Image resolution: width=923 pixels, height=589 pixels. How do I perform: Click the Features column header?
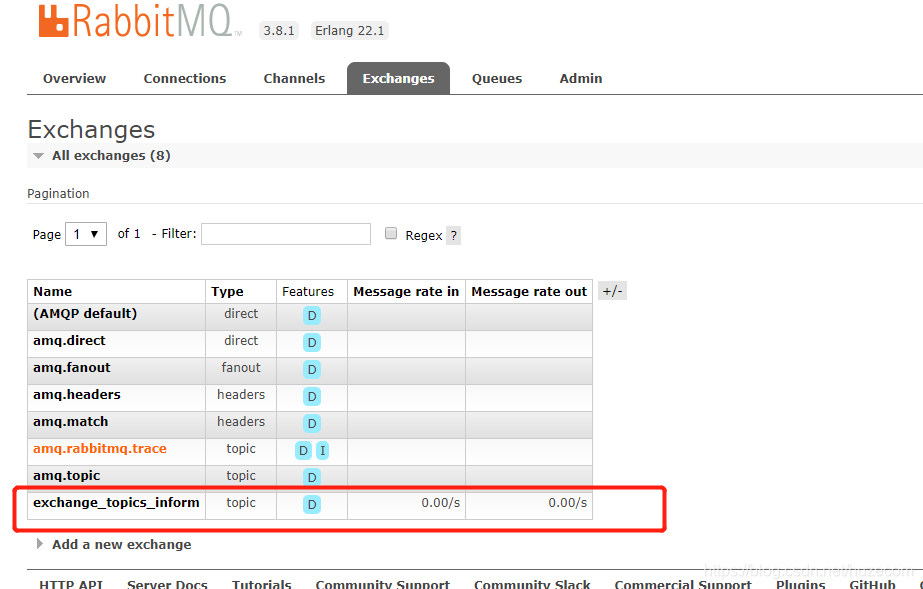308,291
